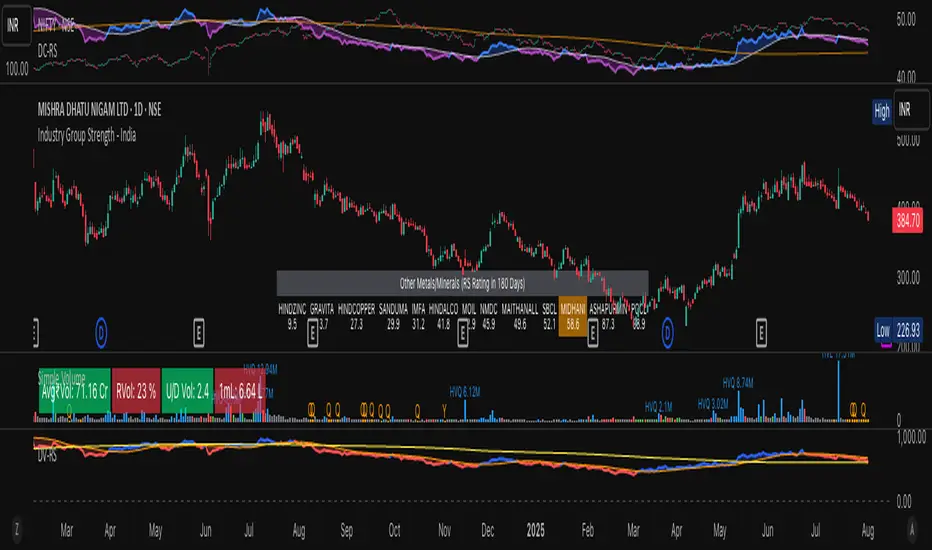Click the Nov label on the time axis
This screenshot has width=932, height=550.
coord(444,530)
